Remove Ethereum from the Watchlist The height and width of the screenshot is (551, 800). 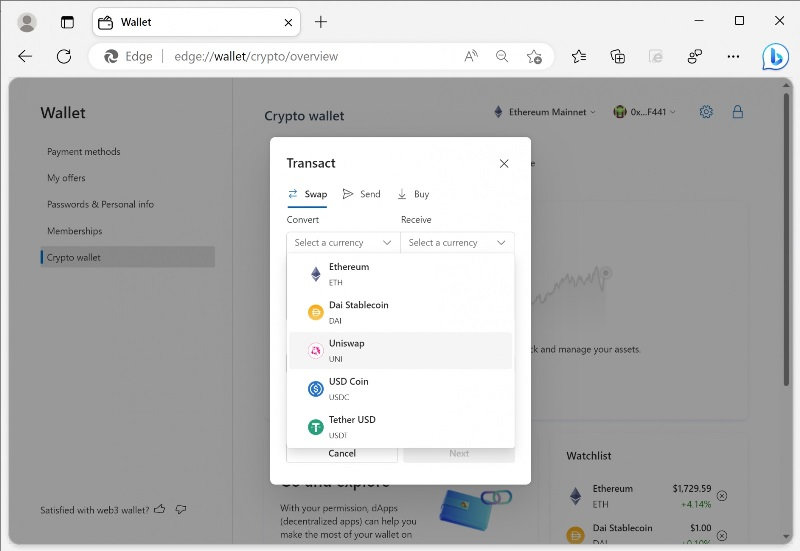[722, 496]
